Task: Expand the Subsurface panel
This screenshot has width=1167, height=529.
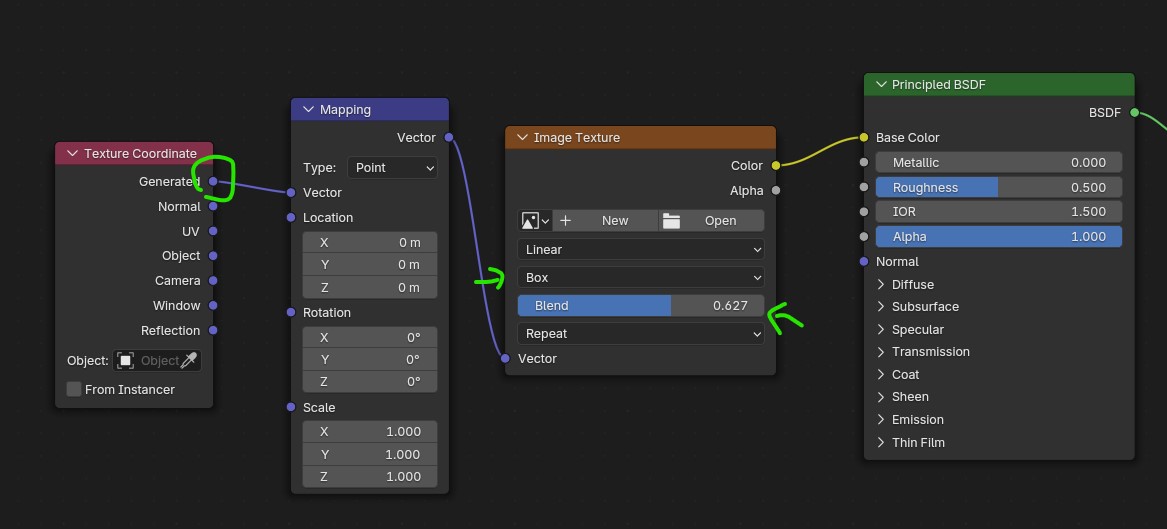Action: pos(881,307)
